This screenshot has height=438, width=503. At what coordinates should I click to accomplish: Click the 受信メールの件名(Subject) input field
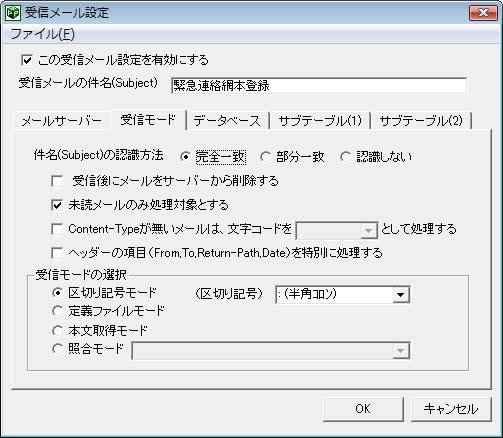click(319, 86)
